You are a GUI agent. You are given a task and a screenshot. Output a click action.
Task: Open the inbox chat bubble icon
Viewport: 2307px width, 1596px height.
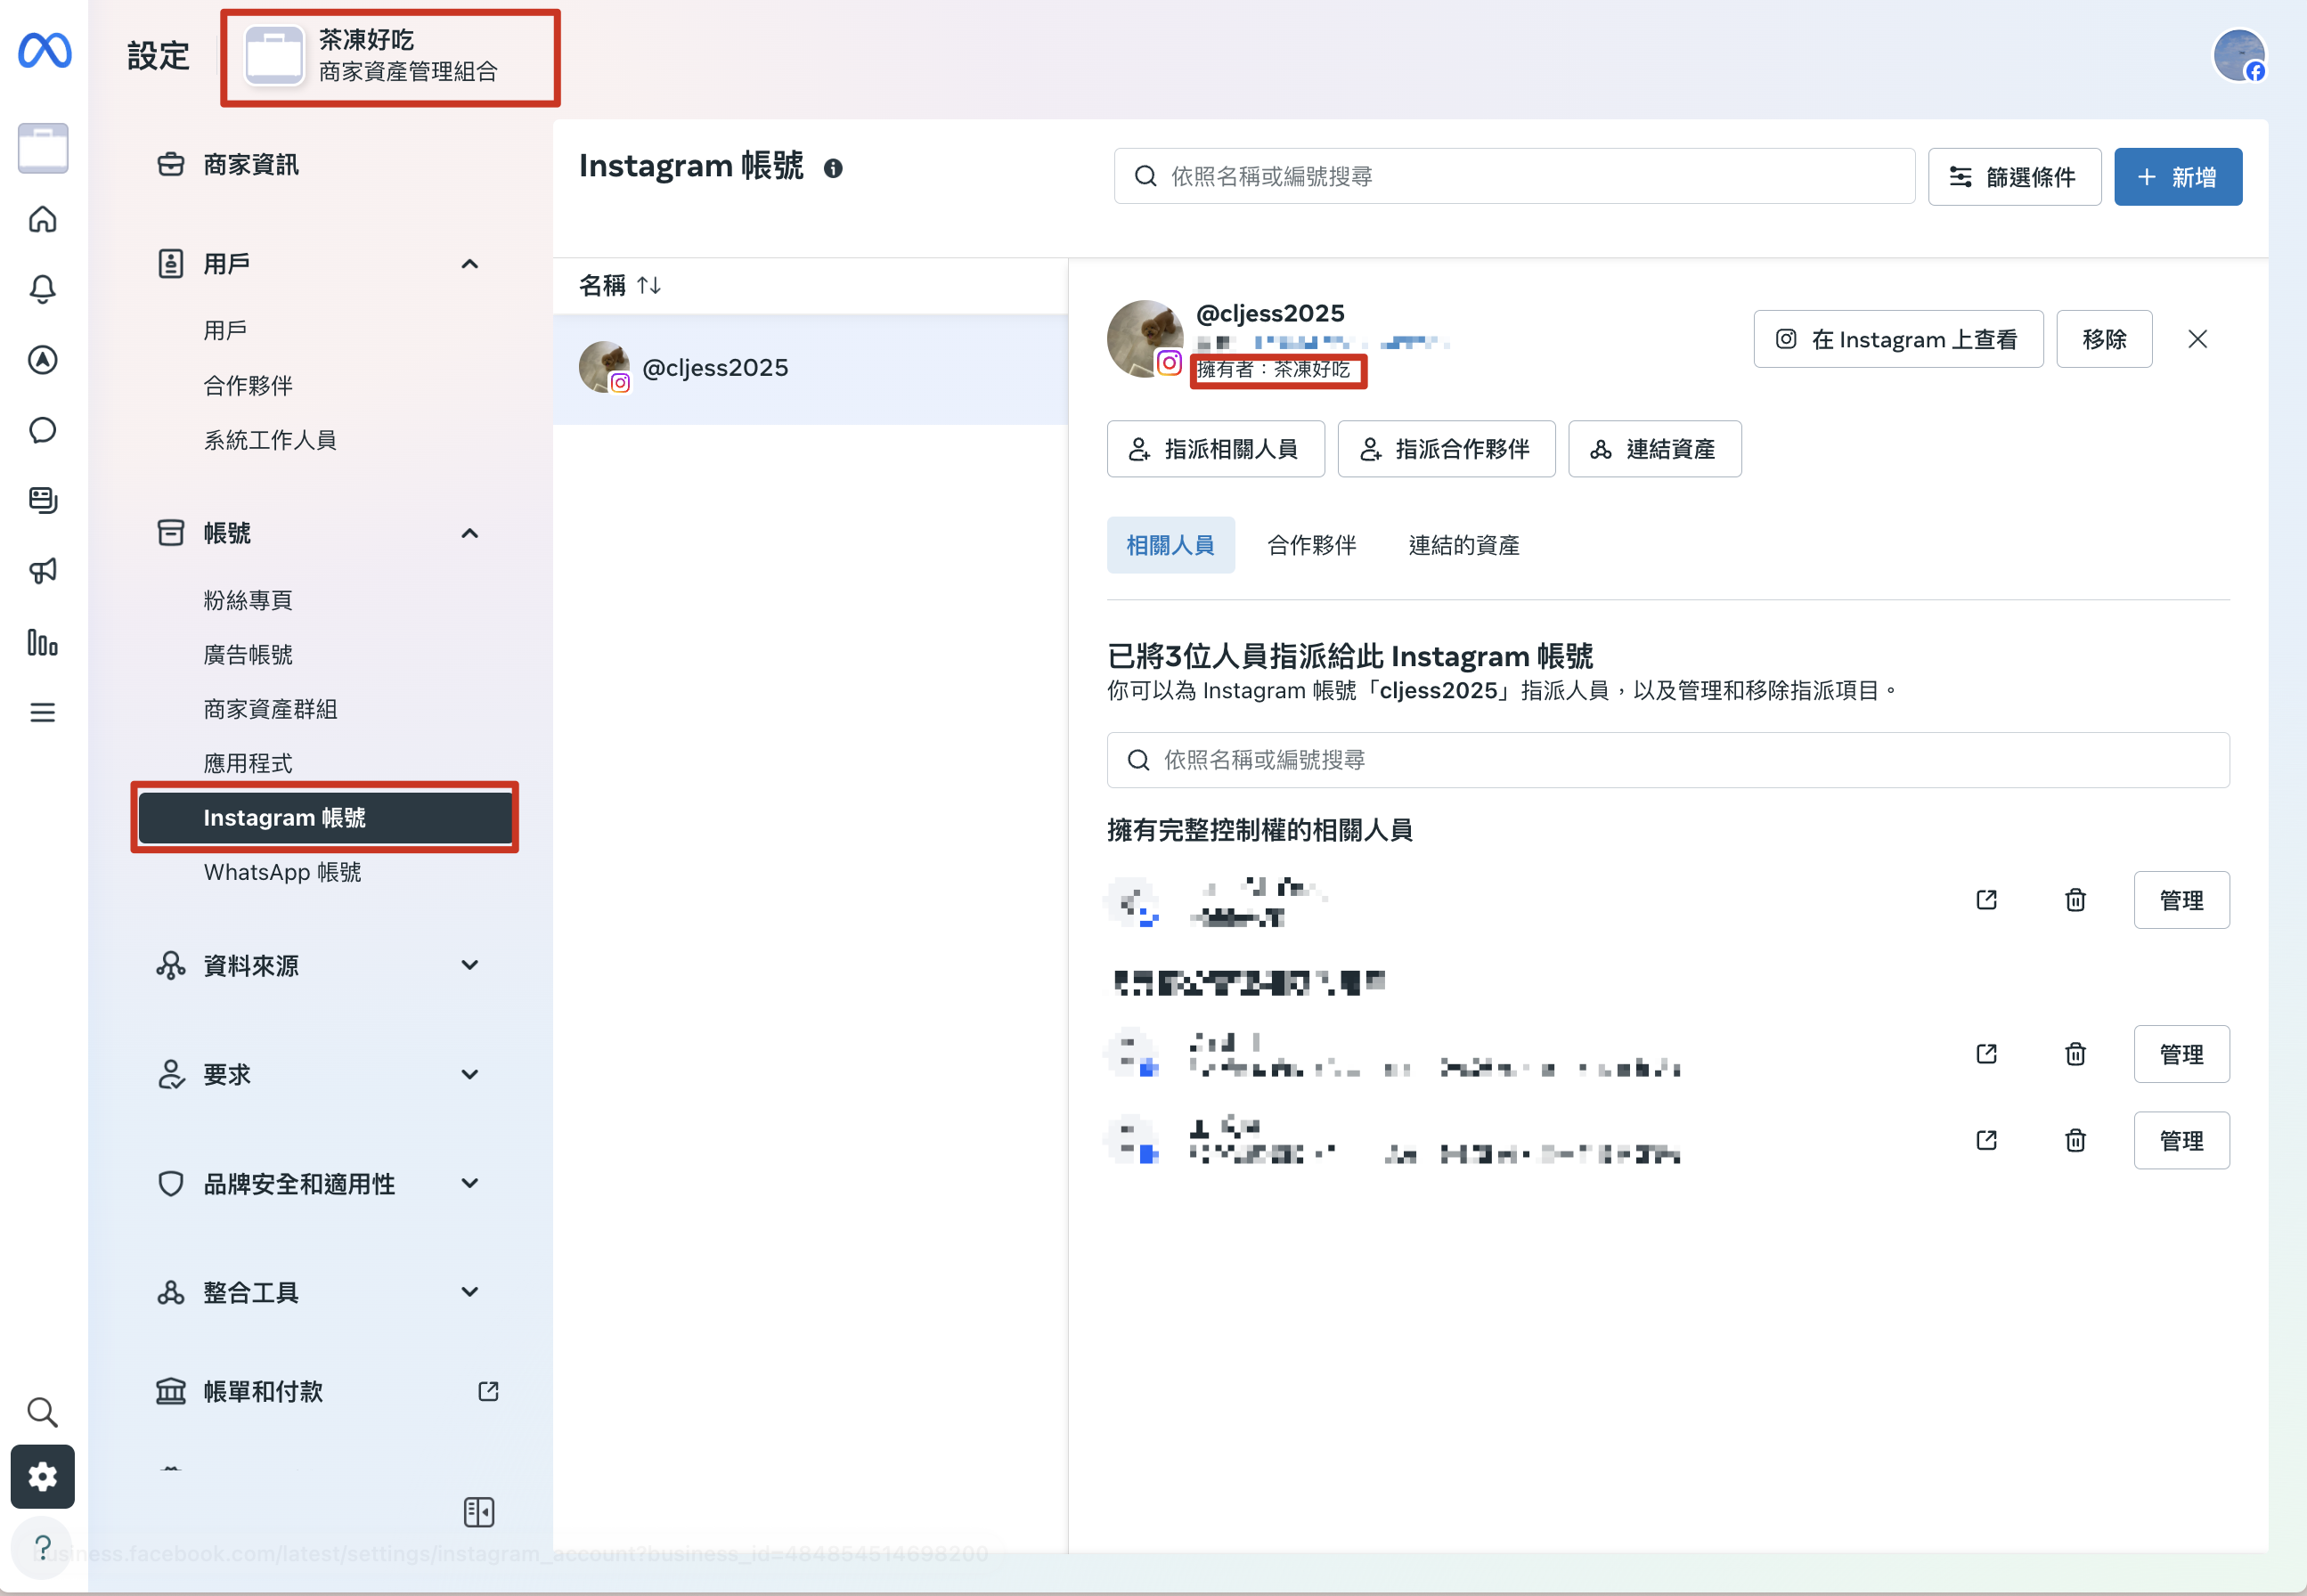[42, 430]
